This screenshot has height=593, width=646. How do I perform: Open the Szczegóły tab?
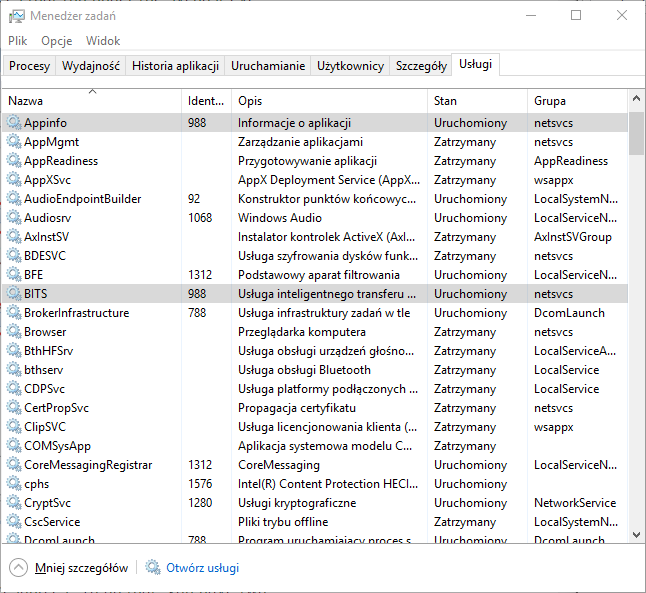click(x=421, y=66)
